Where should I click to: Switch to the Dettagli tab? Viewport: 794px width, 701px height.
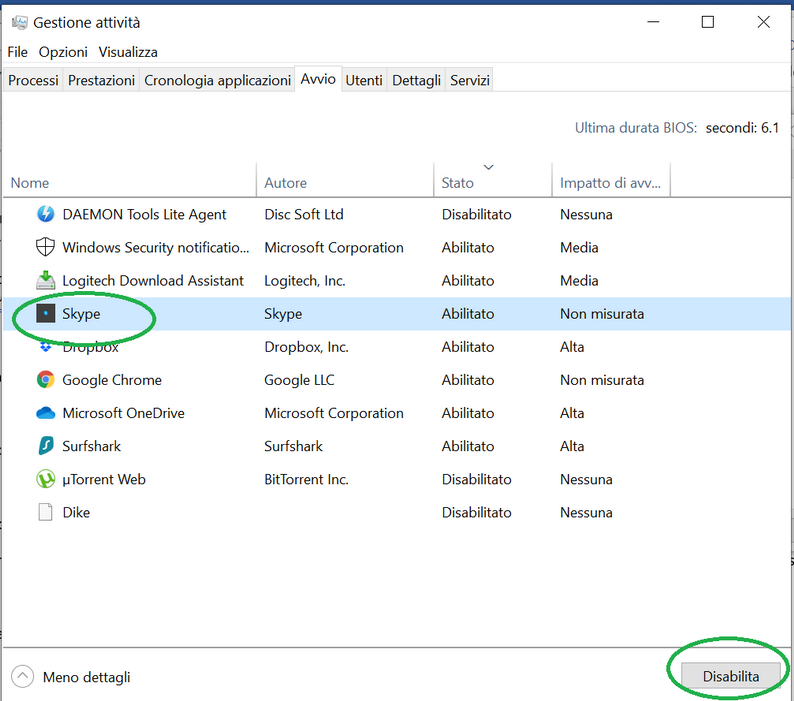tap(416, 80)
